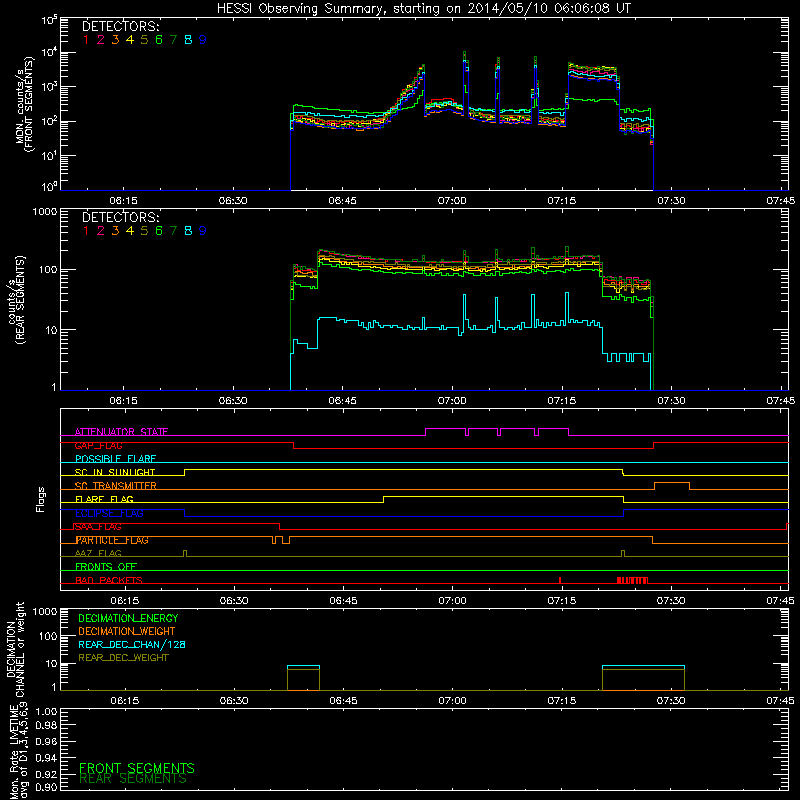Select detector 3 in front segments legend

(x=115, y=40)
